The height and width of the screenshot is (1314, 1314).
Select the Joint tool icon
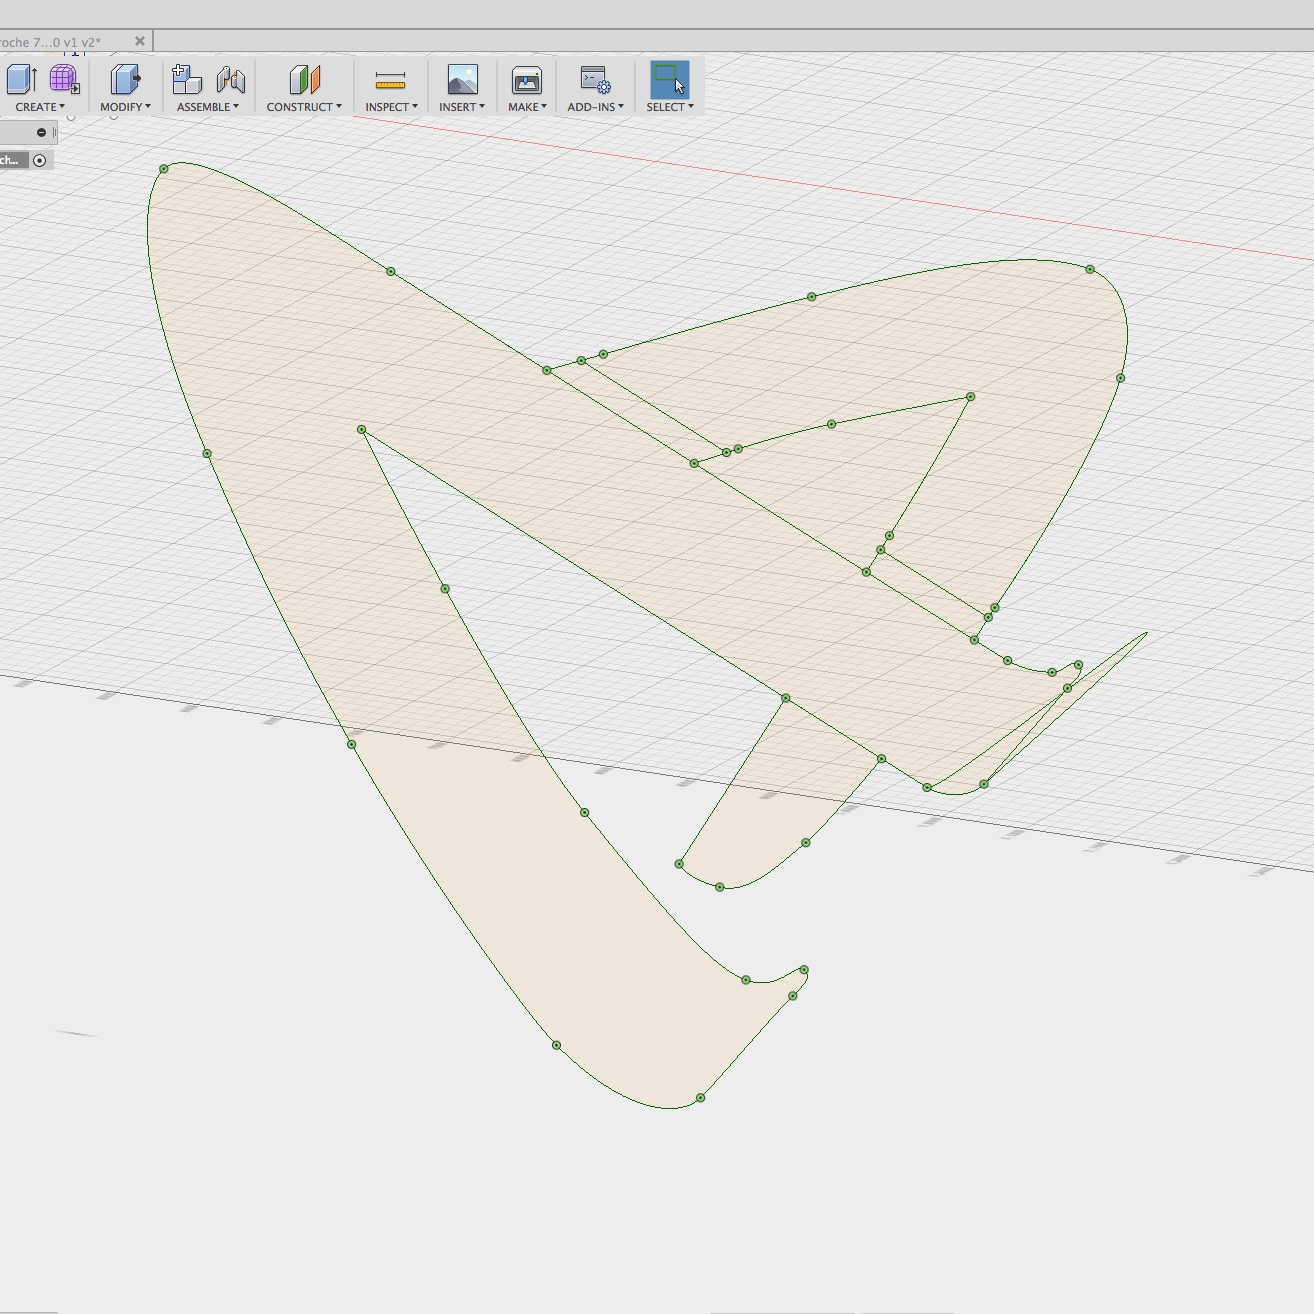click(x=231, y=79)
